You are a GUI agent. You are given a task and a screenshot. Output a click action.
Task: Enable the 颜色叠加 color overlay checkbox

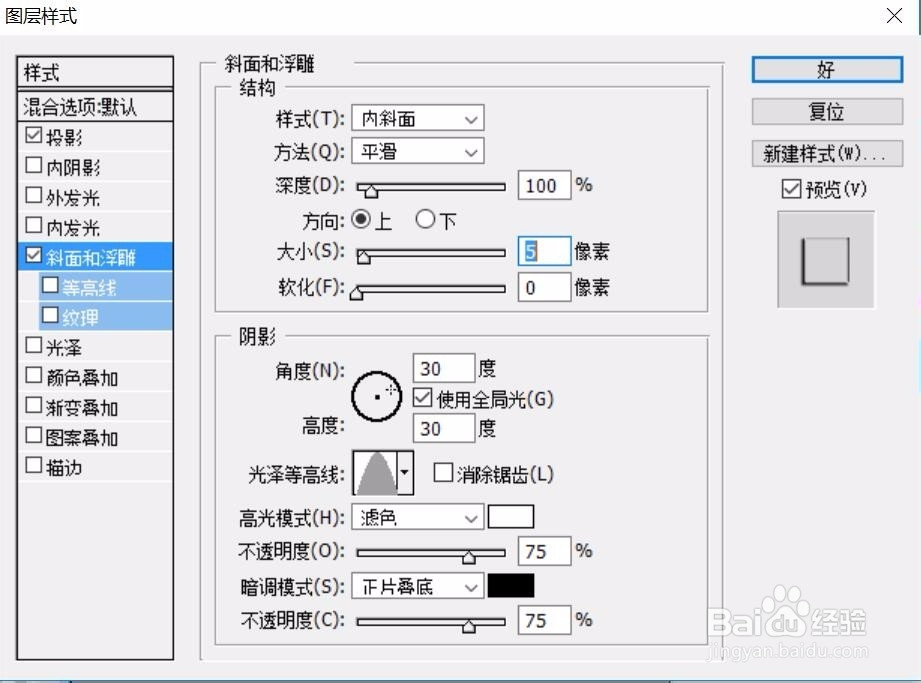point(33,376)
